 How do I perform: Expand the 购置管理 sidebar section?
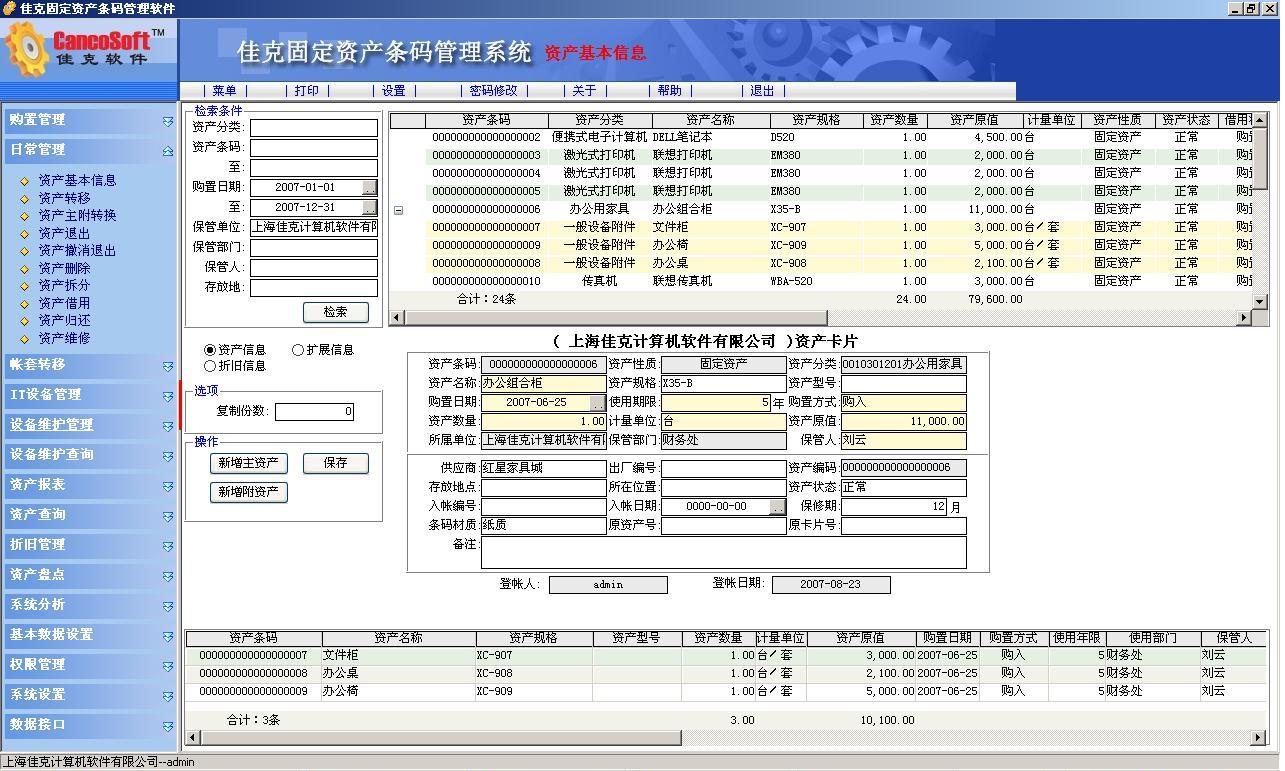pos(168,121)
